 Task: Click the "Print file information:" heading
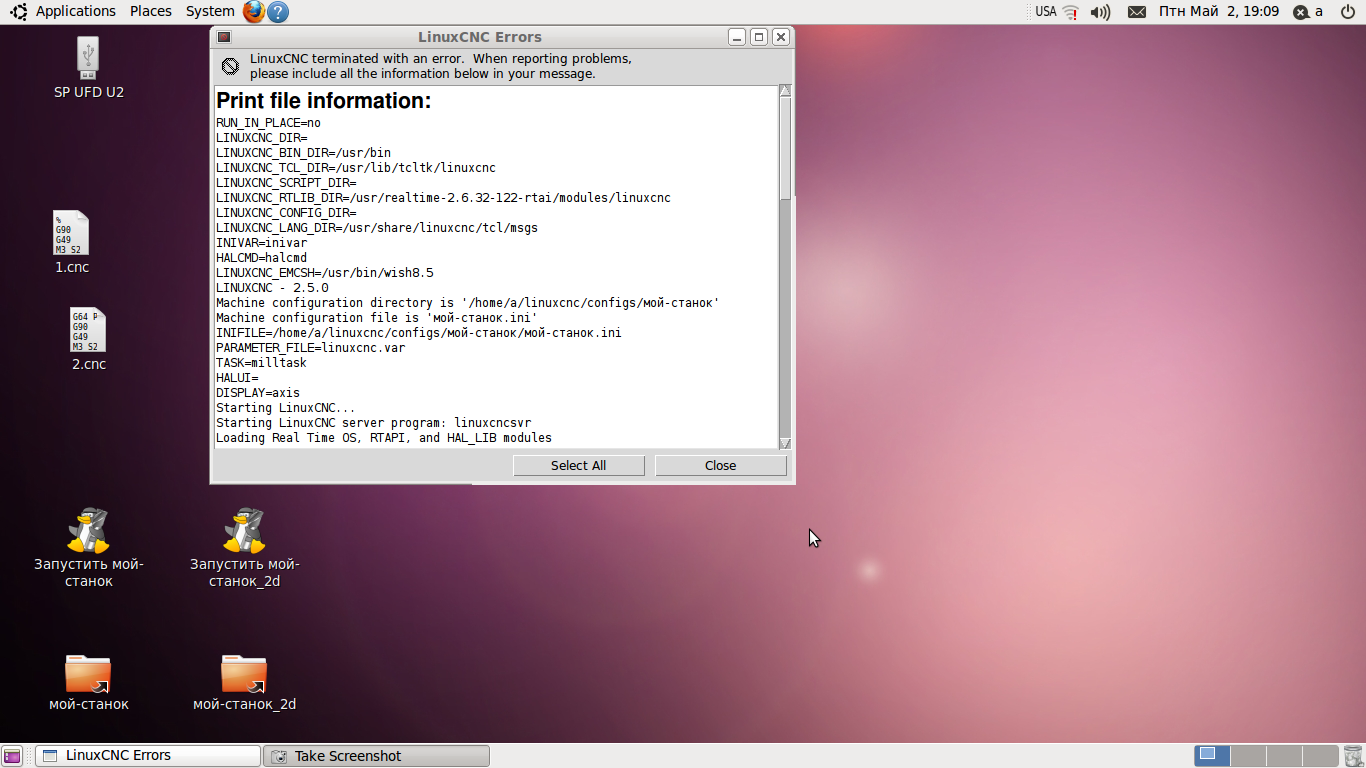[x=324, y=101]
